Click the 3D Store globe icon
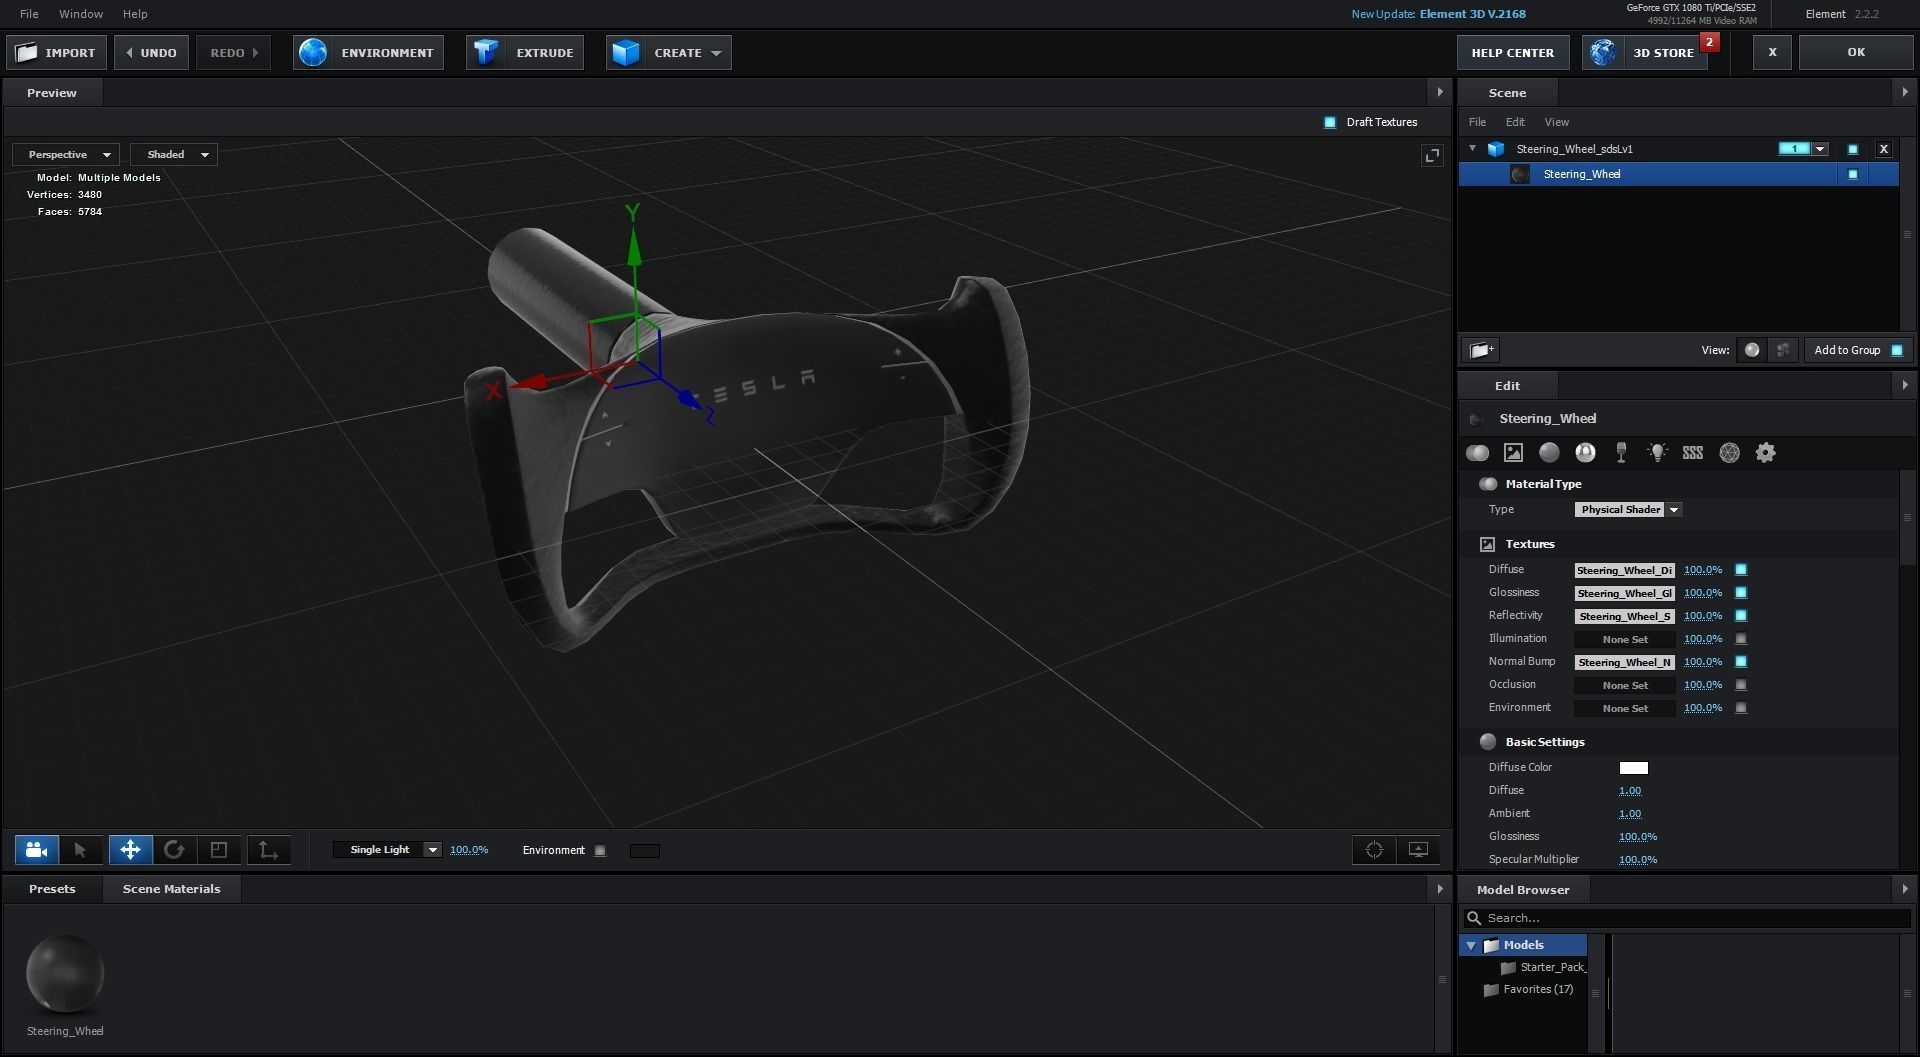This screenshot has height=1057, width=1920. pos(1603,53)
